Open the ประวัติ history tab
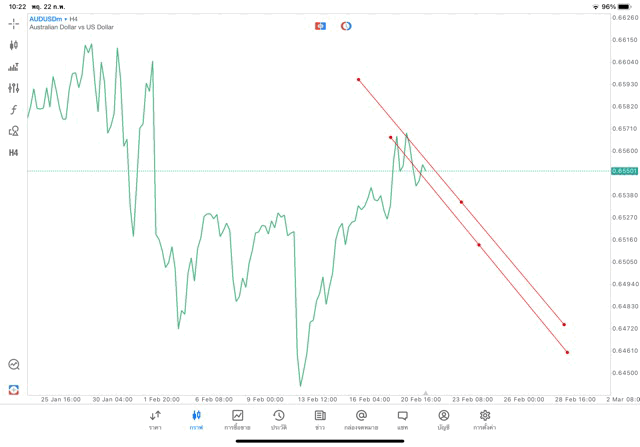This screenshot has width=640, height=447. 278,419
